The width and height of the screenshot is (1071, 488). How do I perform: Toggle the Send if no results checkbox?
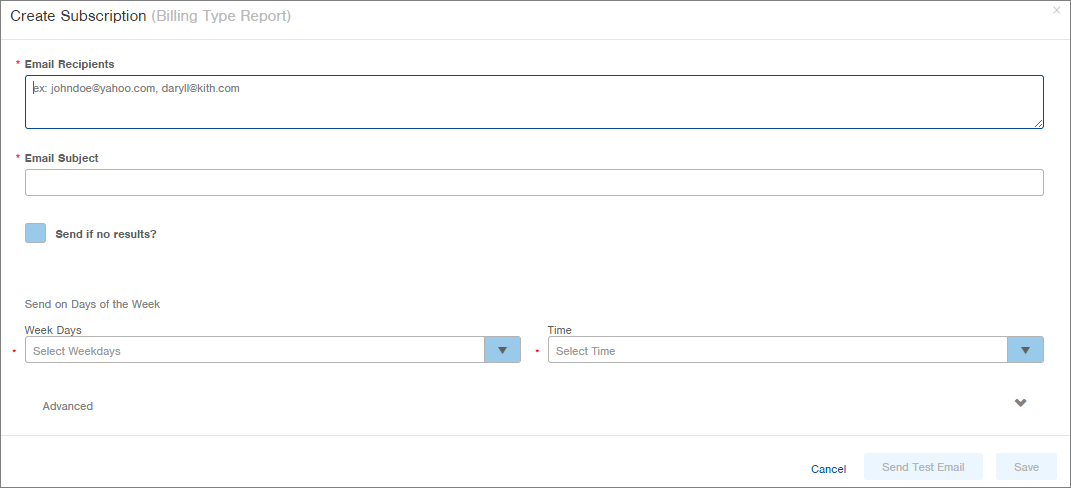click(x=36, y=233)
